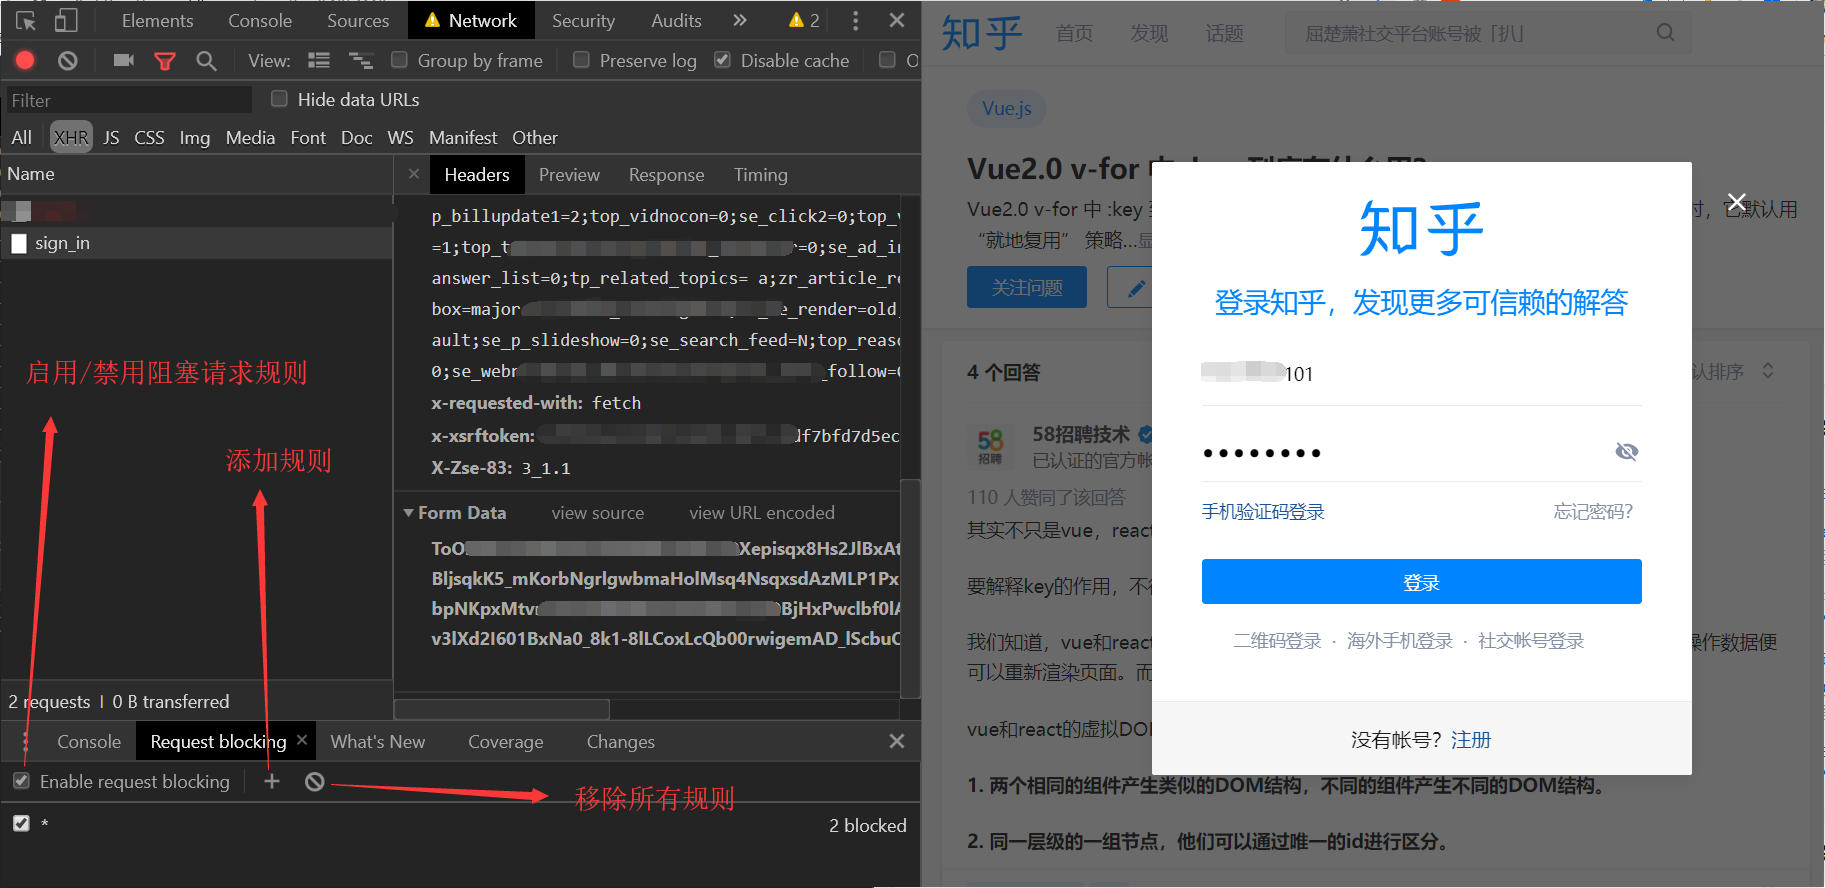Toggle the network filter funnel icon
This screenshot has width=1825, height=888.
165,61
